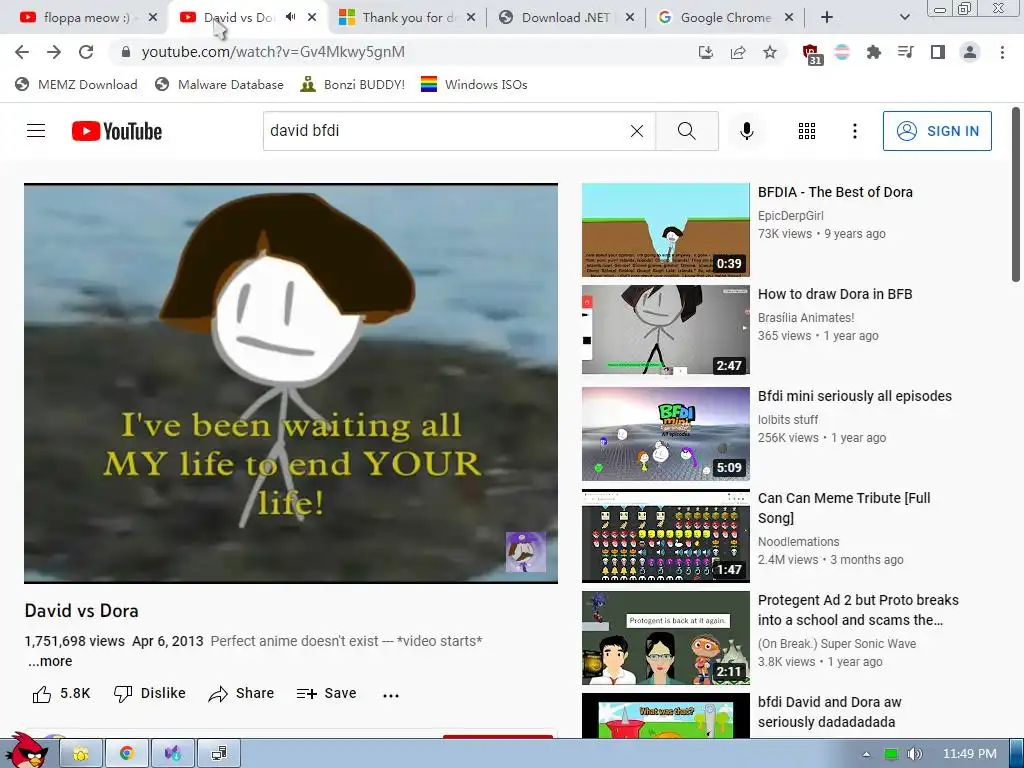
Task: Click the browser Back arrow
Action: (x=22, y=52)
